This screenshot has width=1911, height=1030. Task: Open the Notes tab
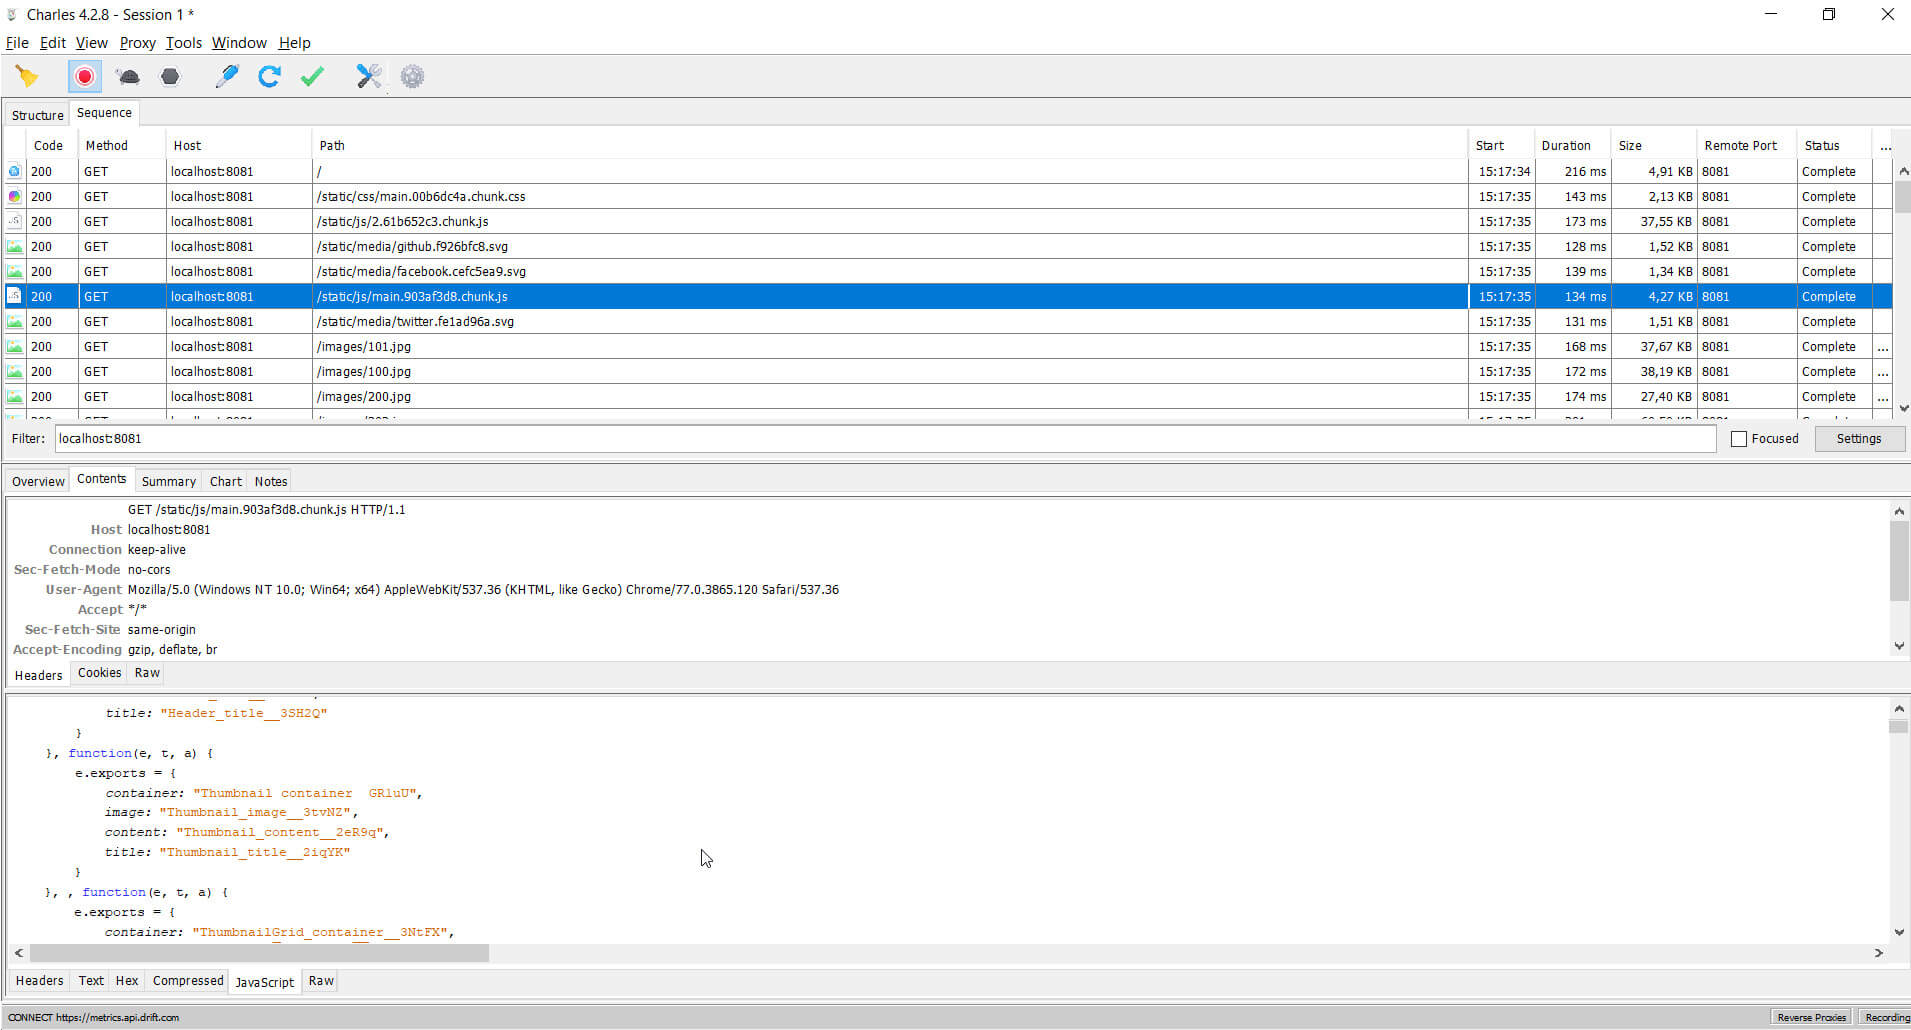[x=271, y=481]
